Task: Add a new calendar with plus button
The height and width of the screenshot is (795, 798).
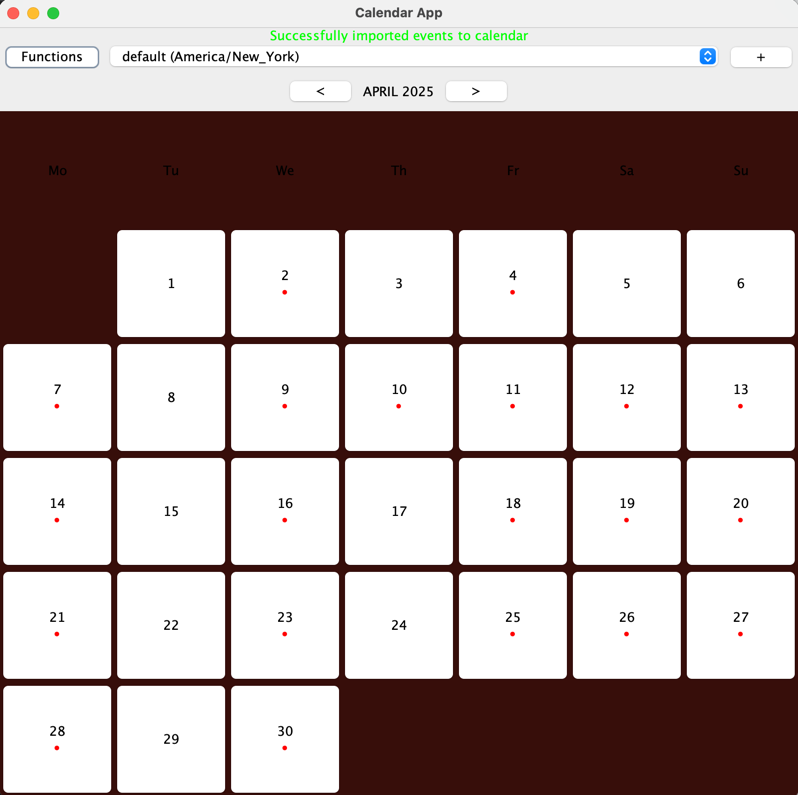Action: coord(761,57)
